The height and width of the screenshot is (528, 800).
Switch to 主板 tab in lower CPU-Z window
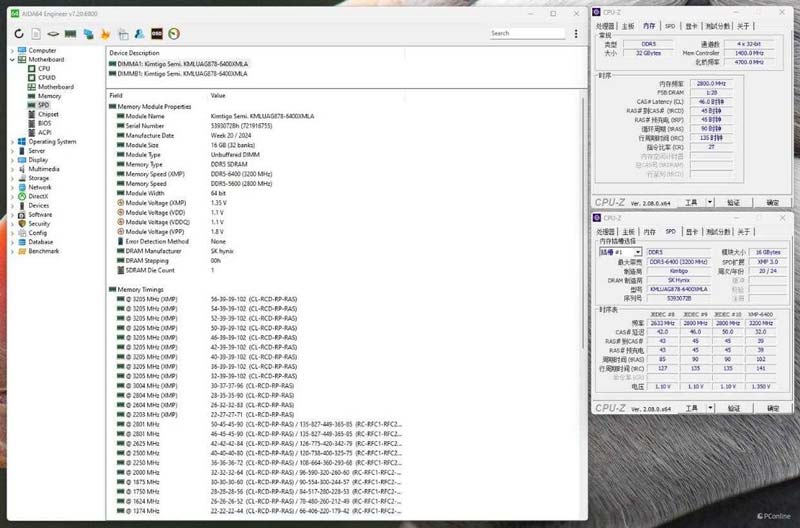[x=627, y=231]
